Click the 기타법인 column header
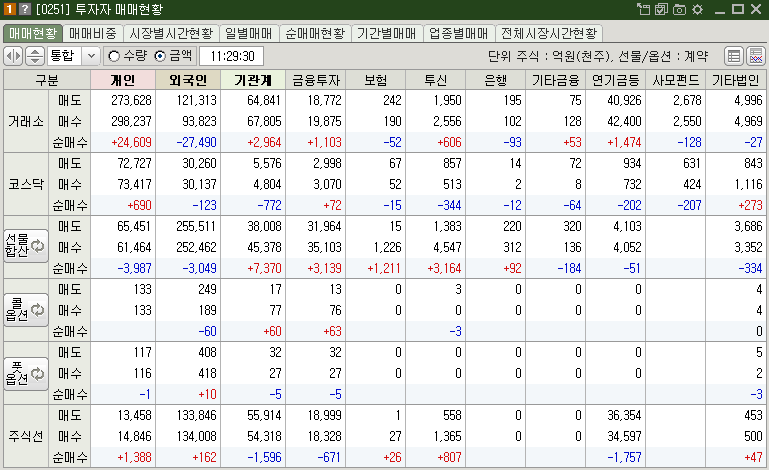This screenshot has width=769, height=470. pyautogui.click(x=736, y=80)
